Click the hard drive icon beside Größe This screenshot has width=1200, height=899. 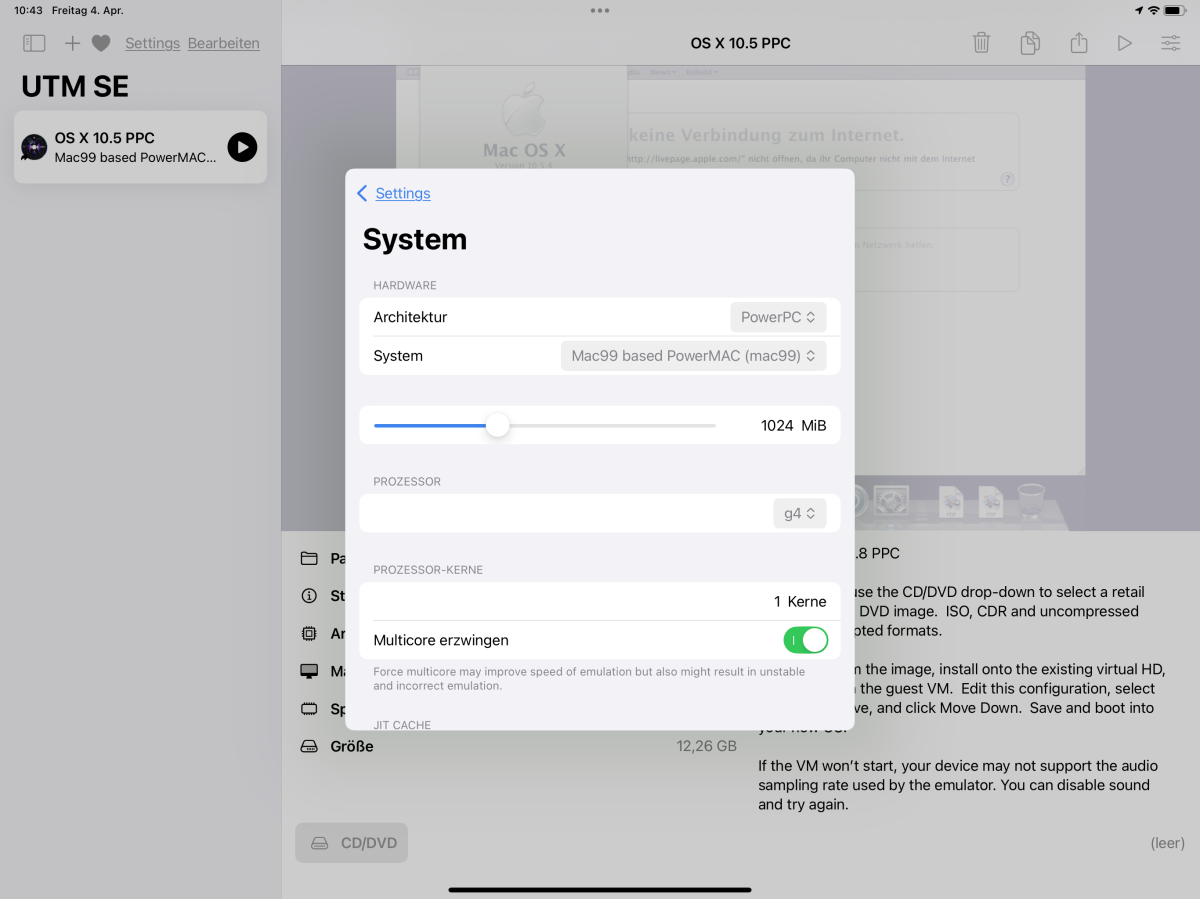[309, 746]
